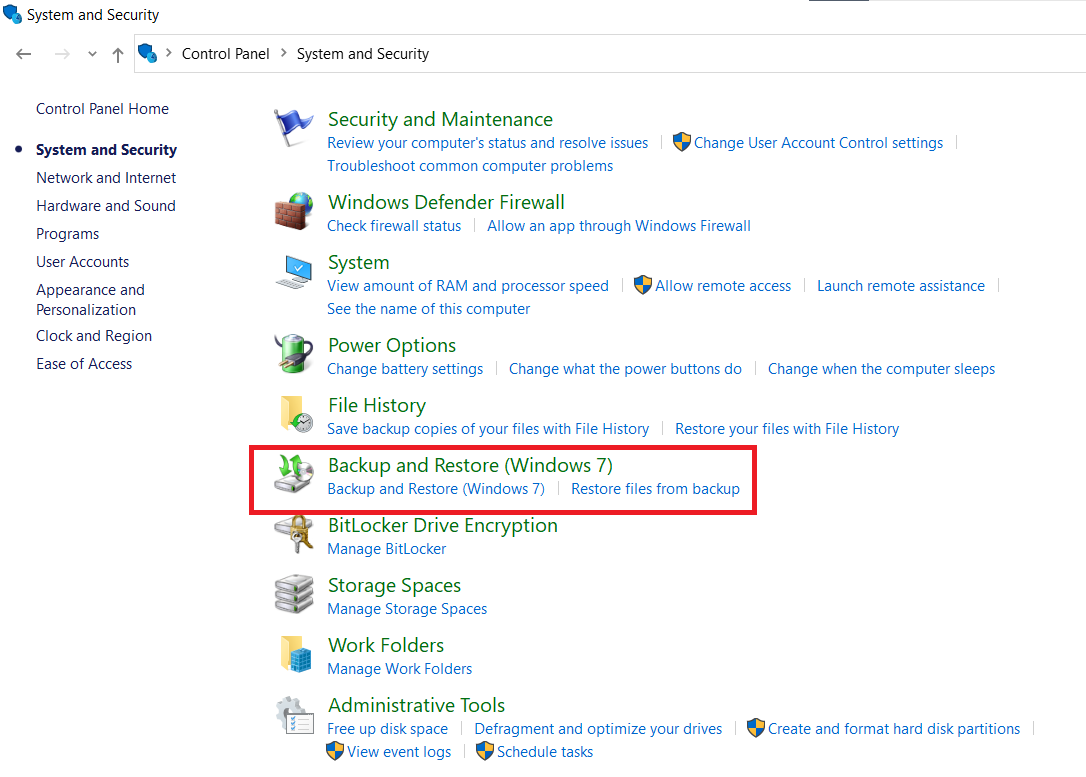Click the Storage Spaces drives icon
Viewport: 1086px width, 777px height.
tap(293, 594)
